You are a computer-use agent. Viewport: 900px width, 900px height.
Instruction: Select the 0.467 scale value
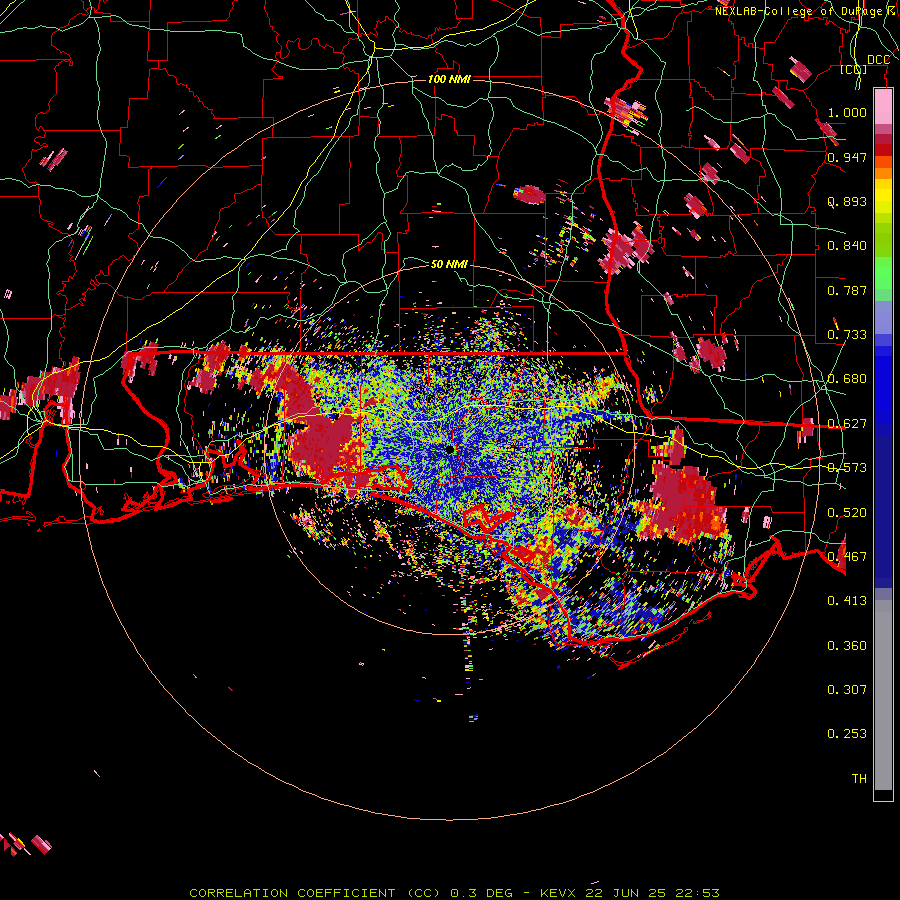tap(847, 556)
